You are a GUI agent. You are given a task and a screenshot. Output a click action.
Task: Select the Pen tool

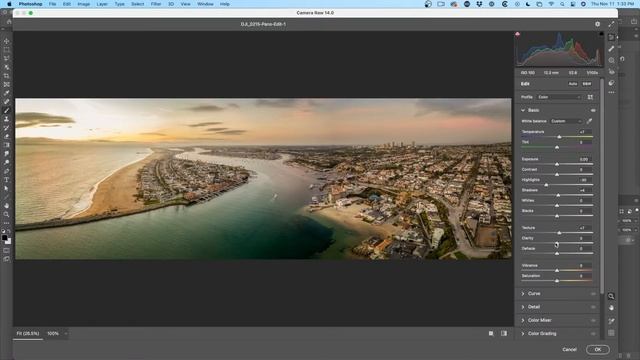point(7,171)
